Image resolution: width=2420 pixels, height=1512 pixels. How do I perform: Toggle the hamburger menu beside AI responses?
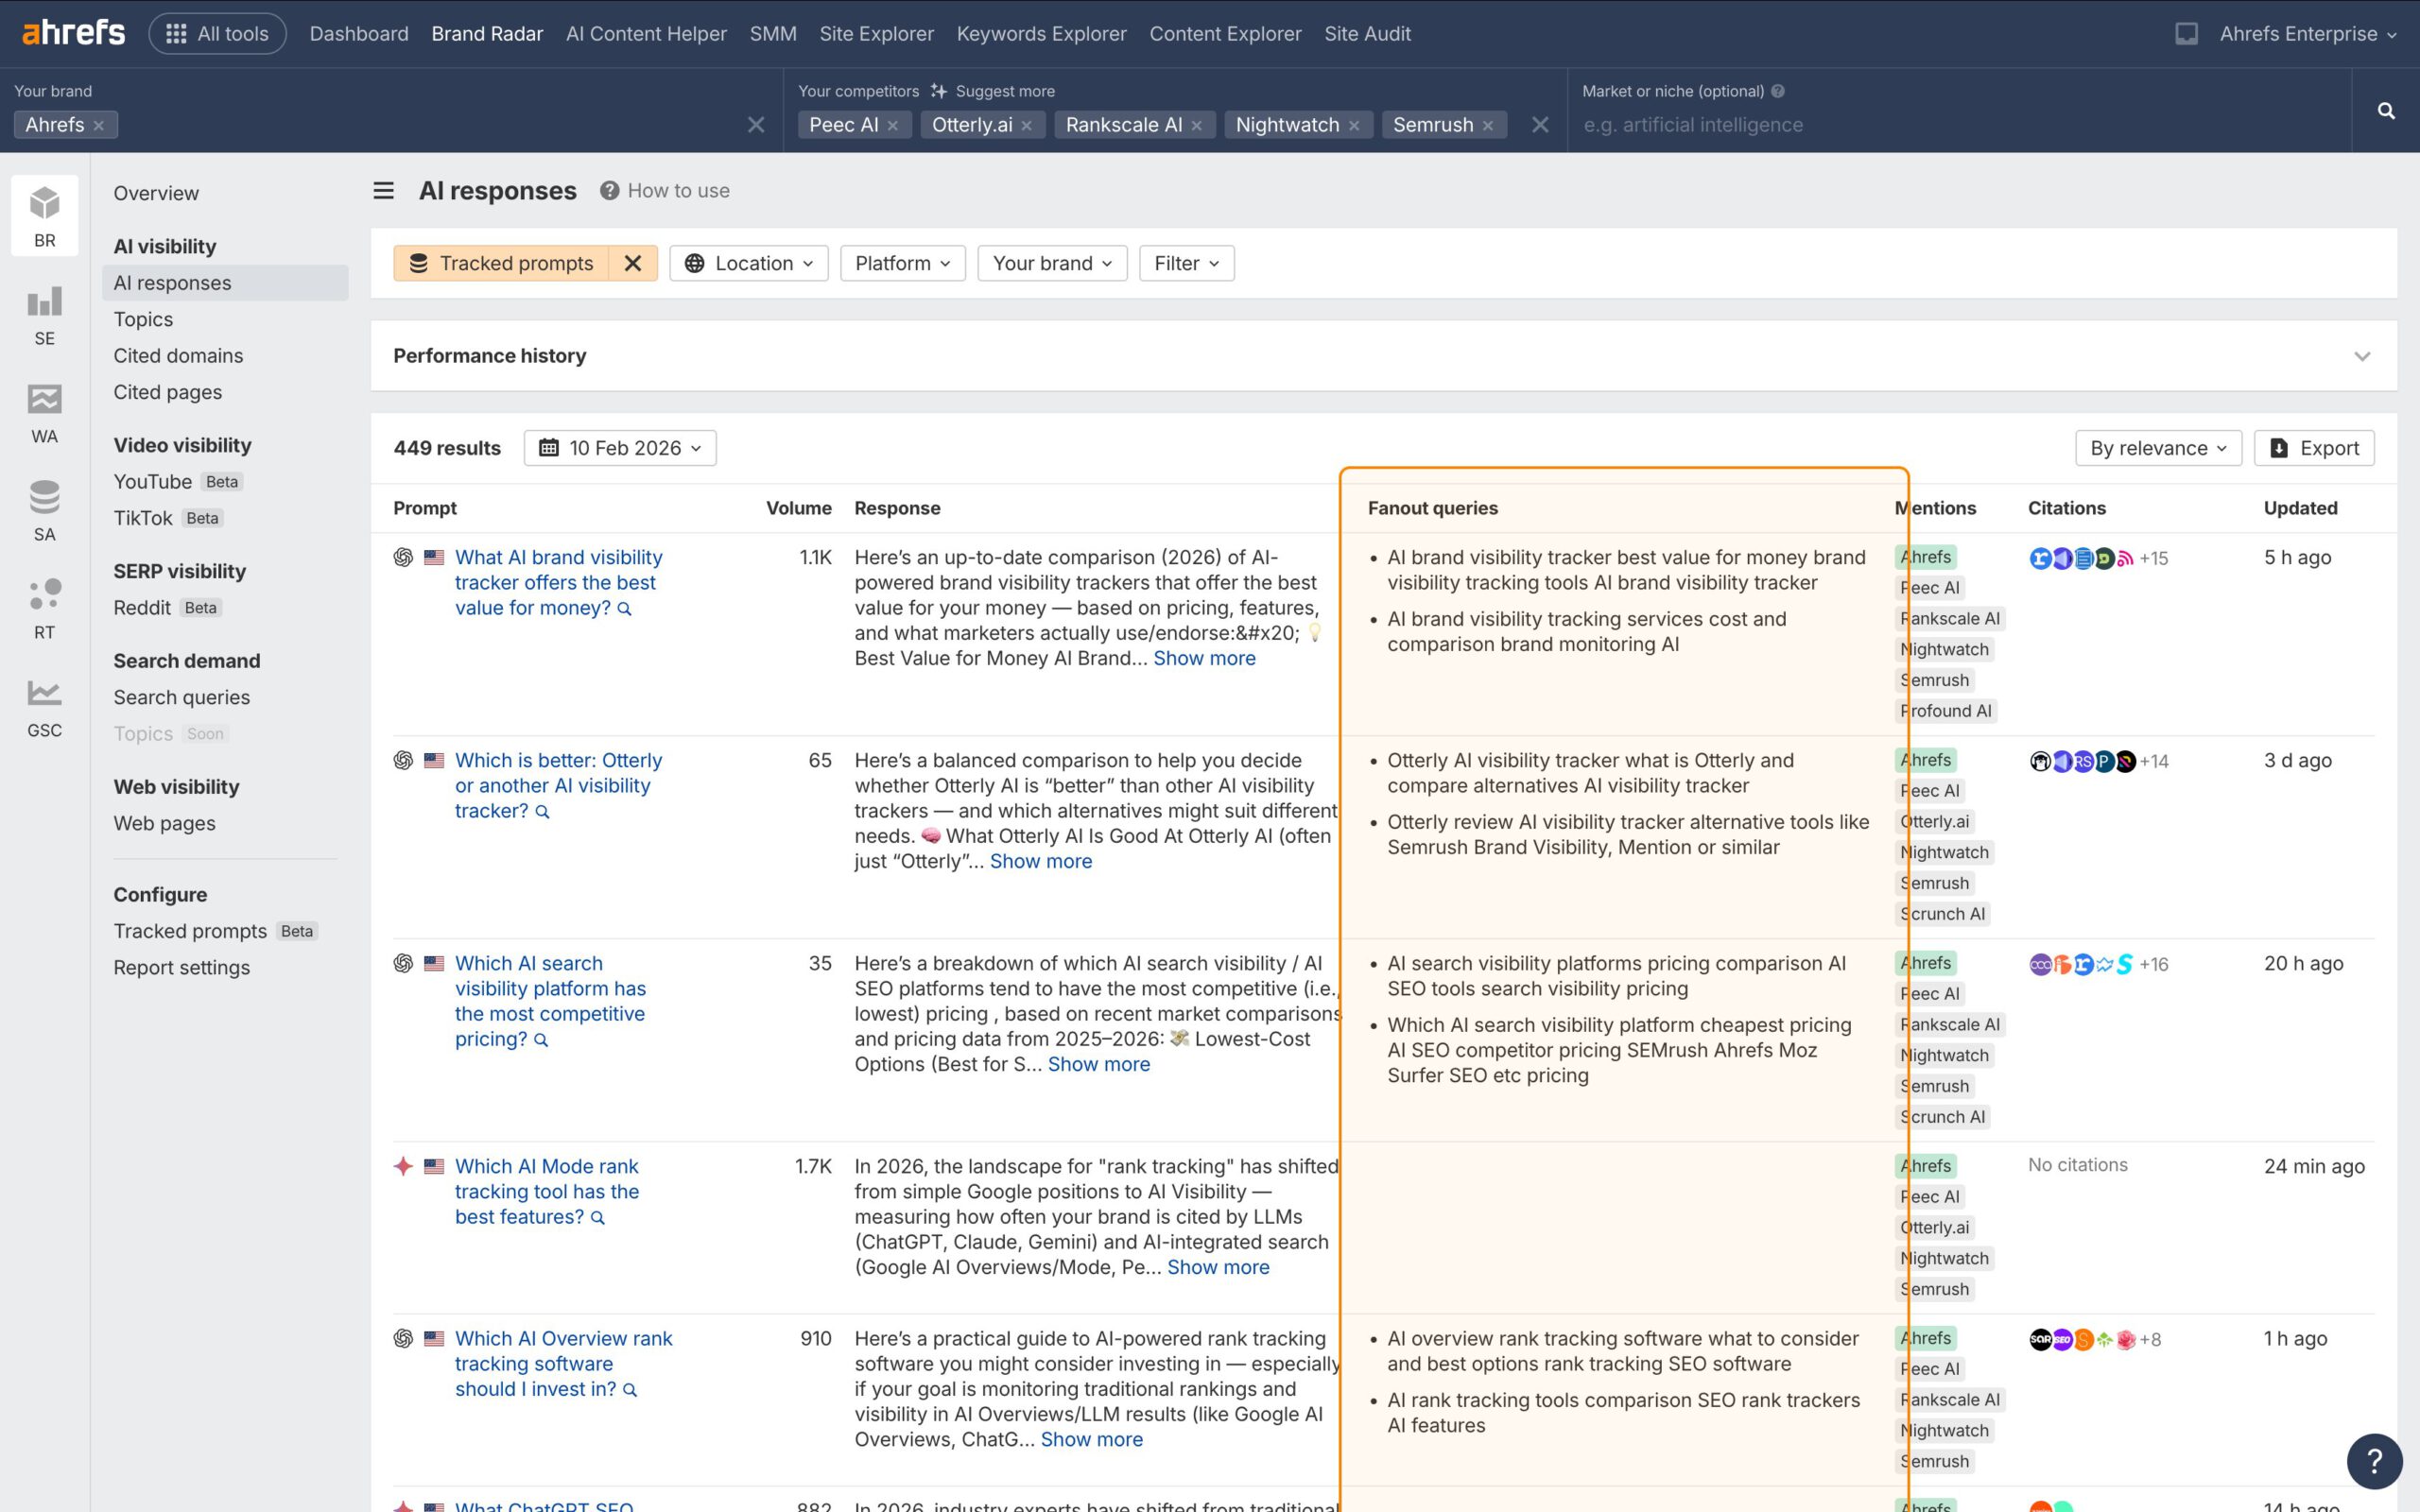coord(383,190)
